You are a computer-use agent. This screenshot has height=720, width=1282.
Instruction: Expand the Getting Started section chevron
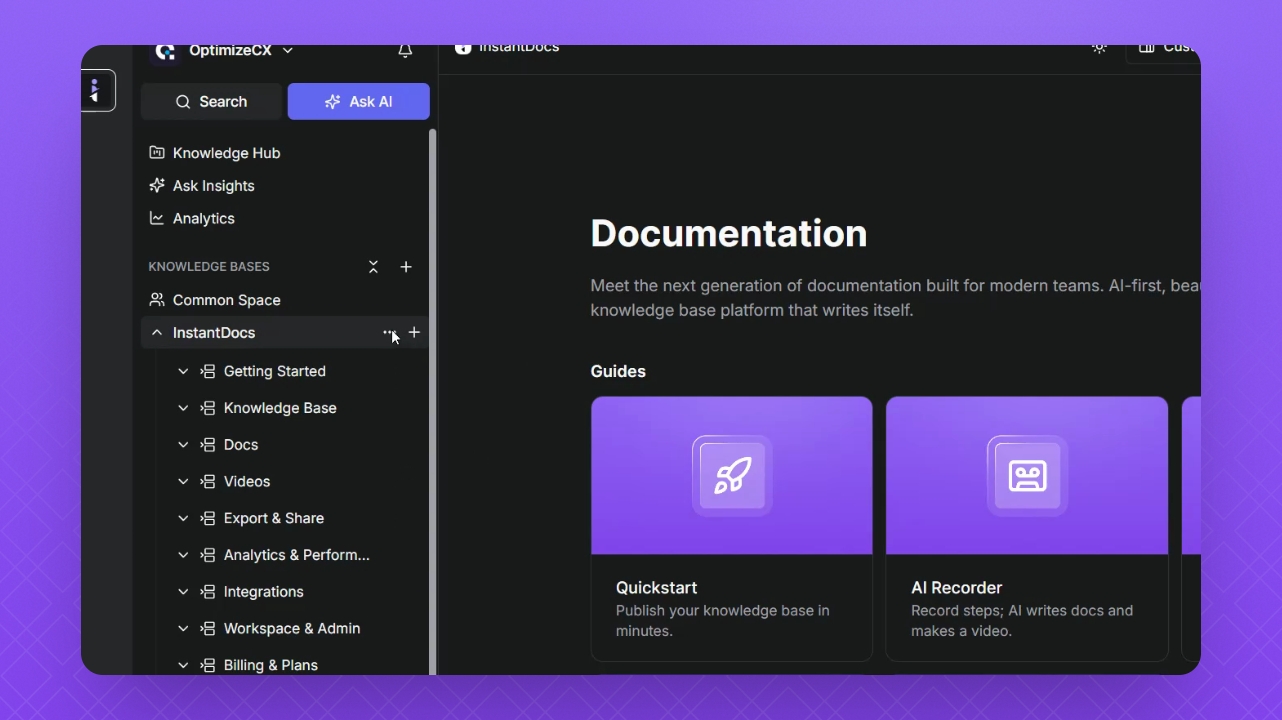tap(183, 371)
